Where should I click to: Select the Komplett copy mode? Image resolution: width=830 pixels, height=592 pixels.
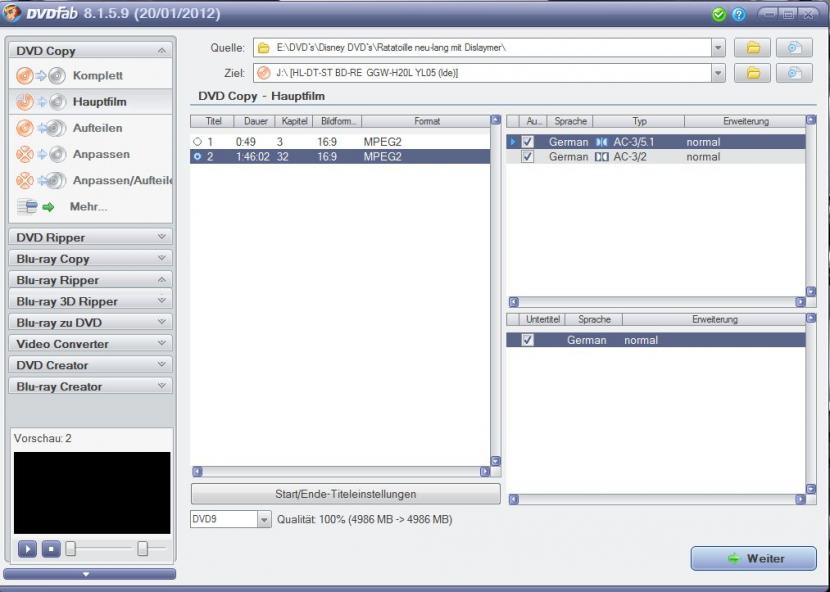(x=91, y=75)
